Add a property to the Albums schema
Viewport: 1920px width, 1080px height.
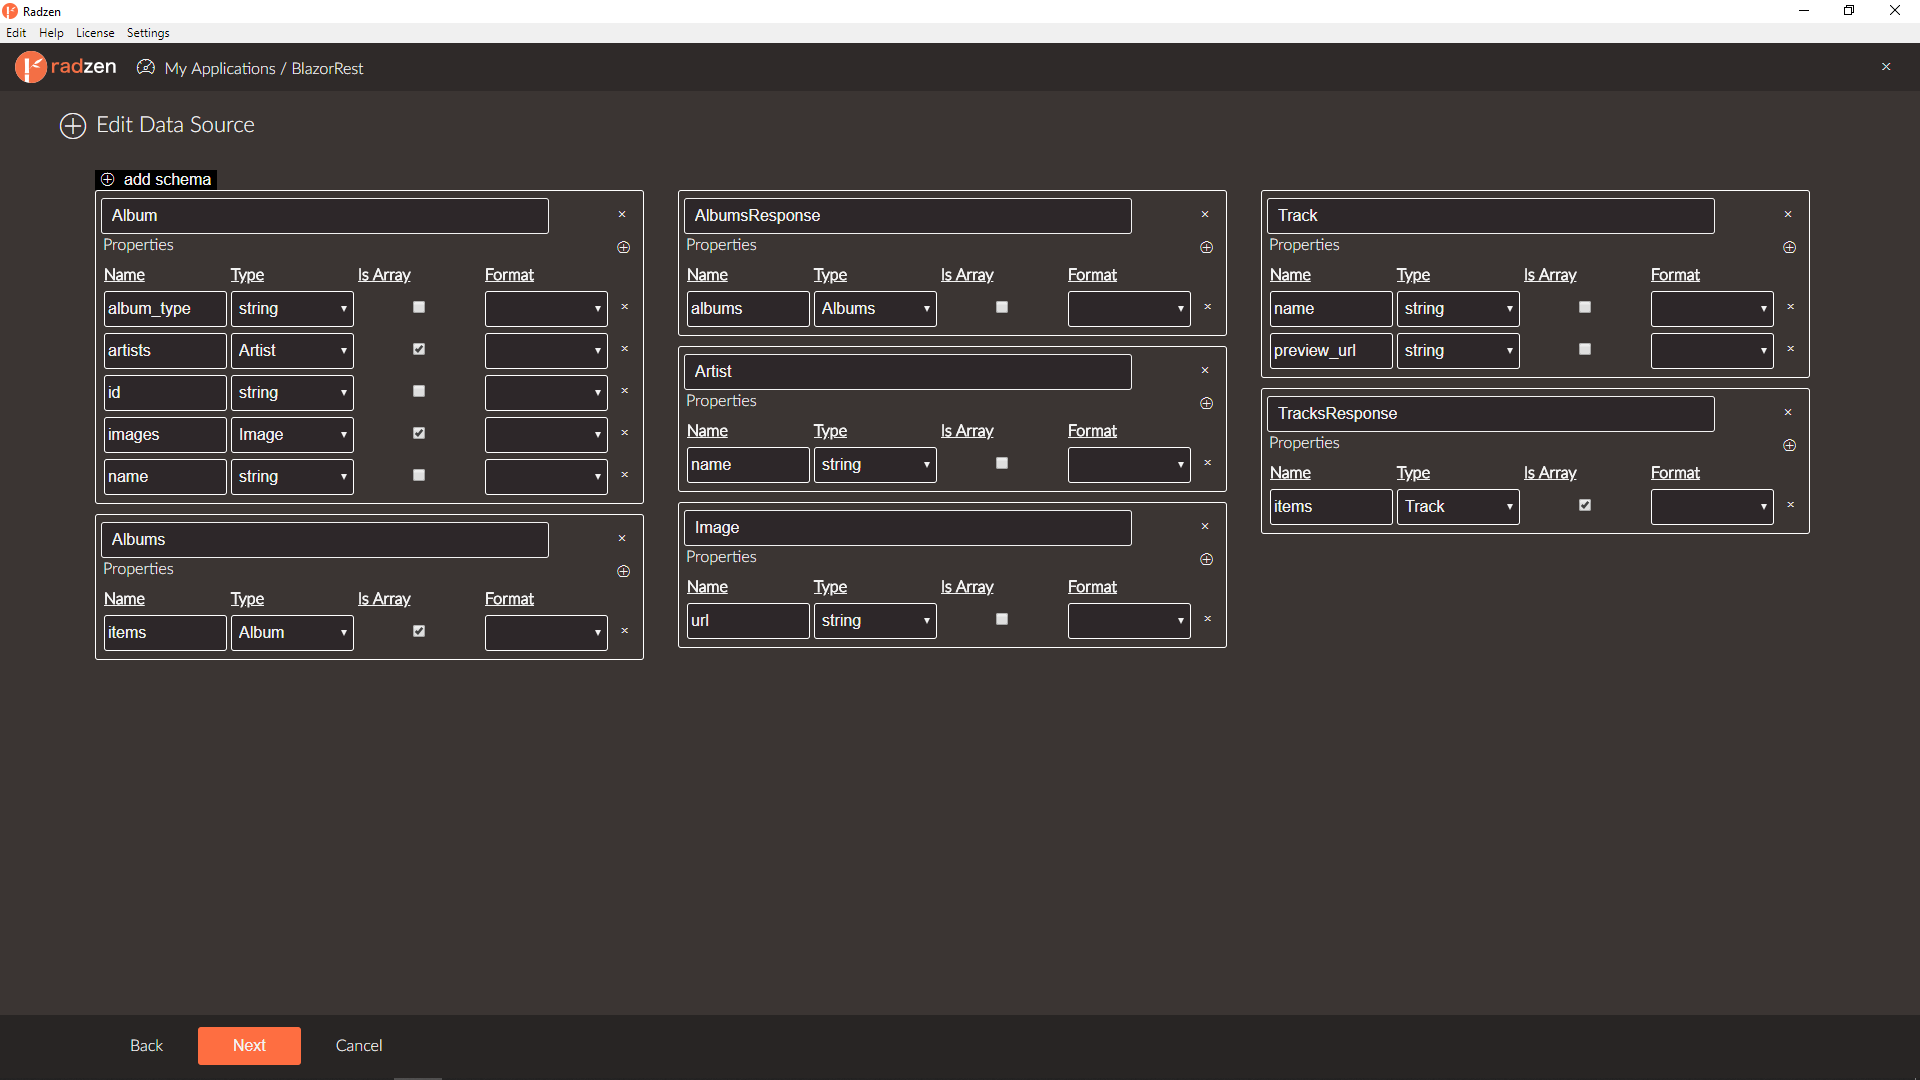624,571
